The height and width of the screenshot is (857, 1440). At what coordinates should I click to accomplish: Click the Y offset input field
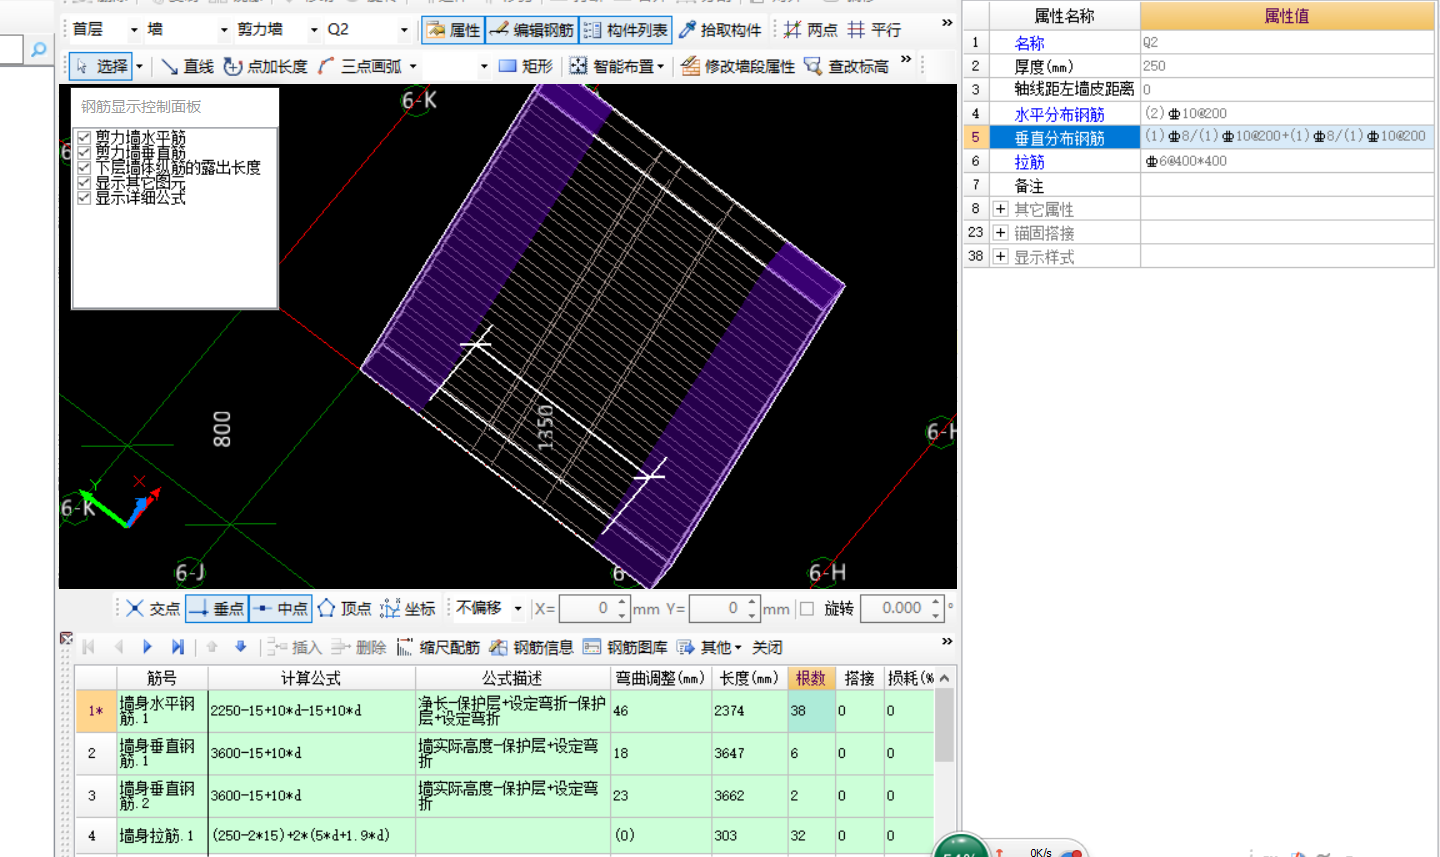coord(717,608)
